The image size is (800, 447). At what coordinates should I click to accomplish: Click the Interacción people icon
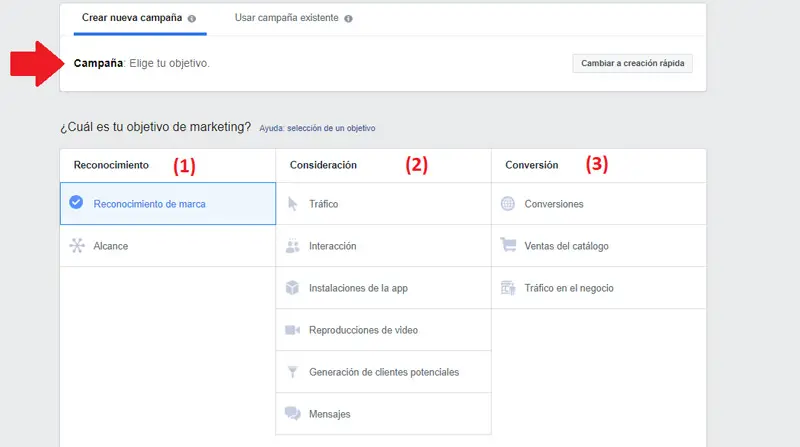[293, 246]
